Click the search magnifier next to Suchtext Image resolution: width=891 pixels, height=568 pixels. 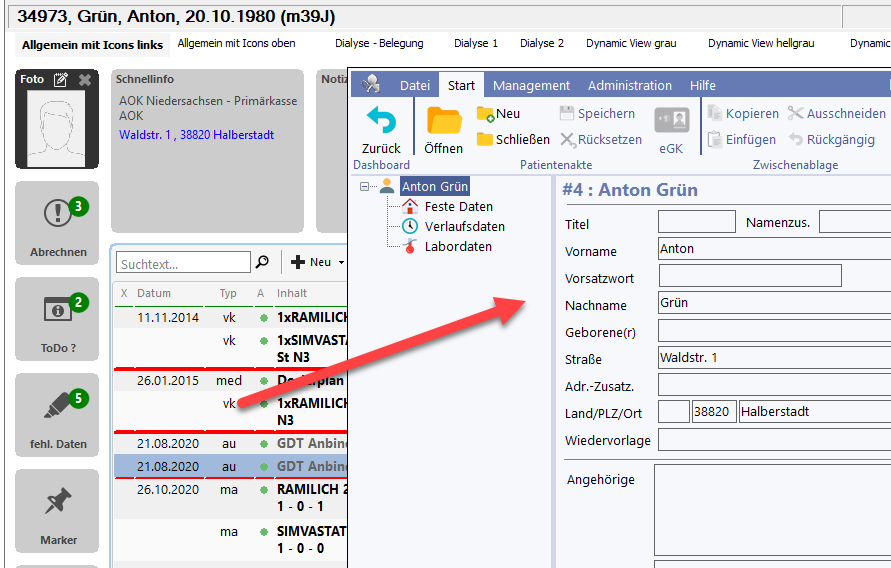click(x=263, y=262)
